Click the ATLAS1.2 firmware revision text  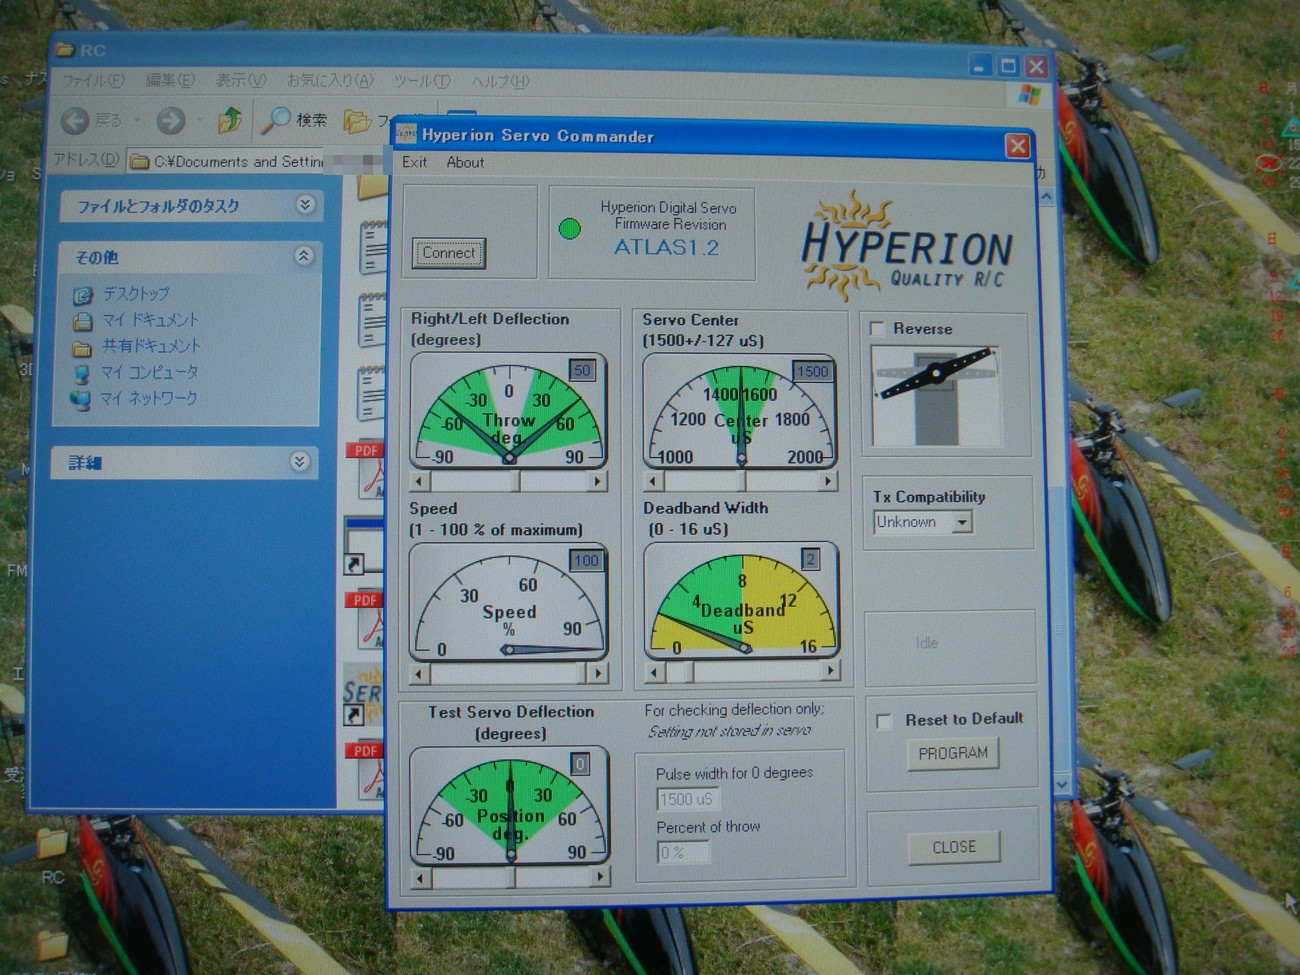point(666,247)
